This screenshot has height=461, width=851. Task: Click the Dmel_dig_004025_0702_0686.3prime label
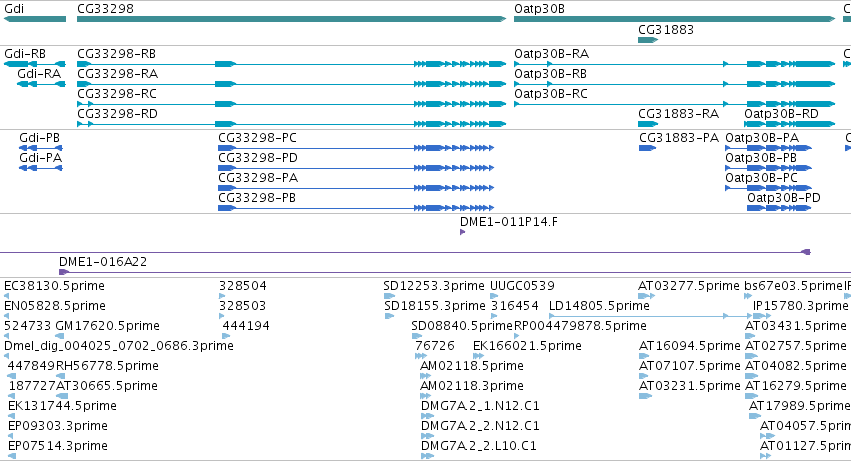118,346
